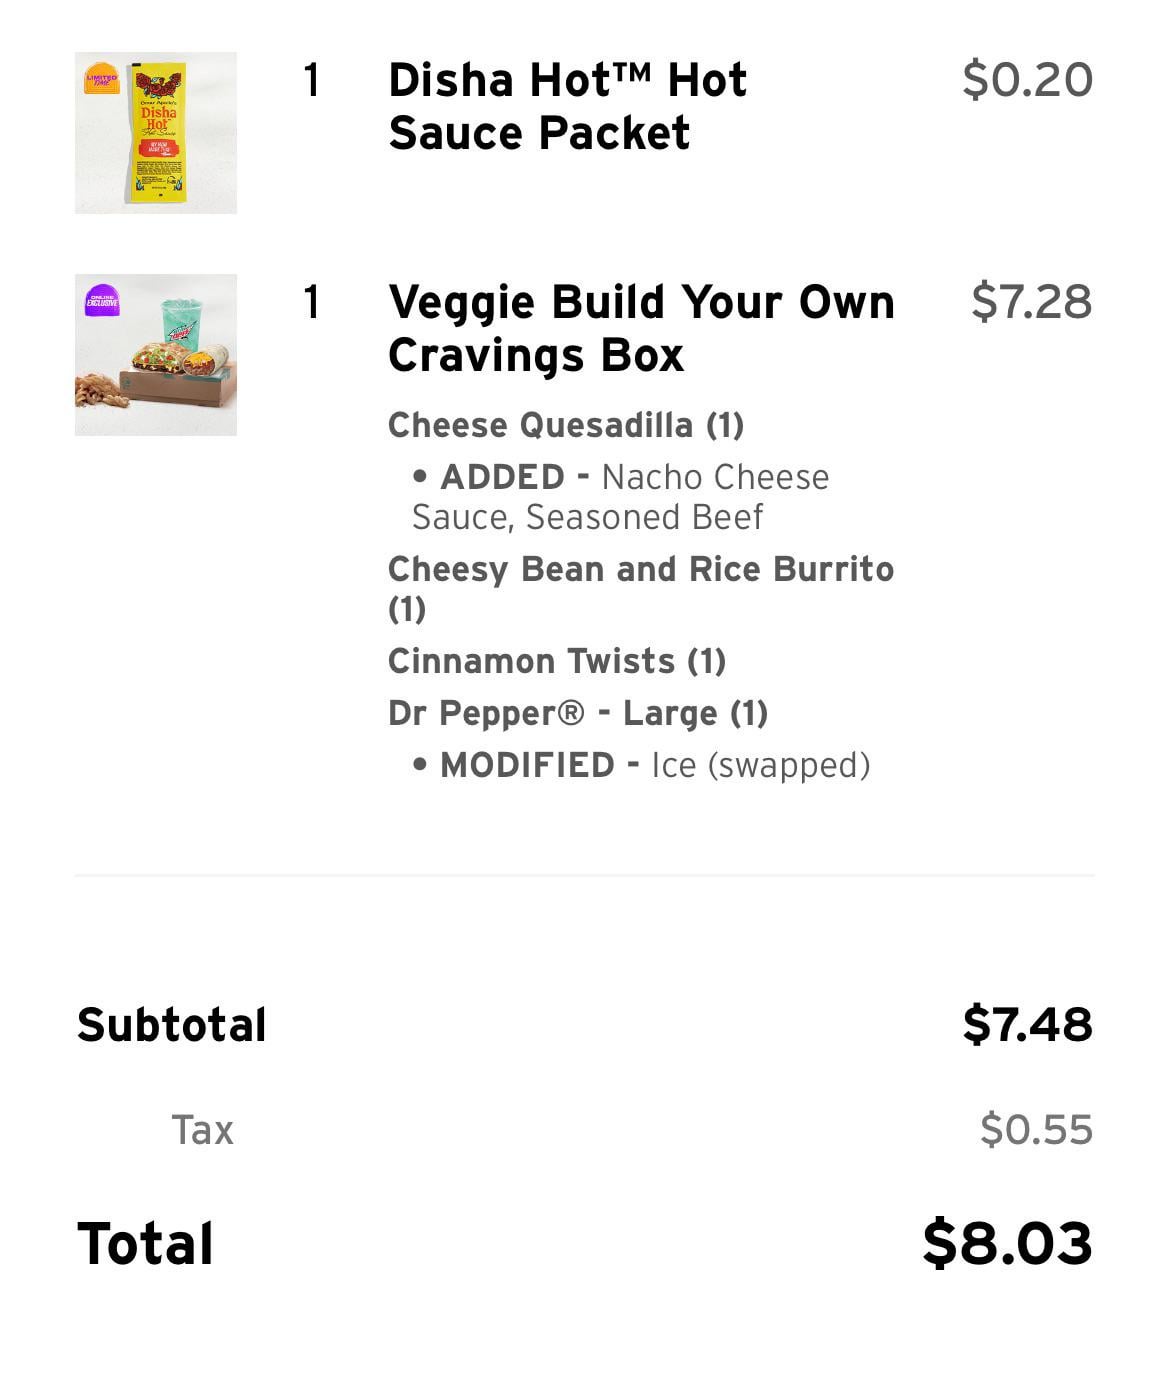Click the quantity beside Veggie Cravings Box
1170x1387 pixels.
pos(312,302)
